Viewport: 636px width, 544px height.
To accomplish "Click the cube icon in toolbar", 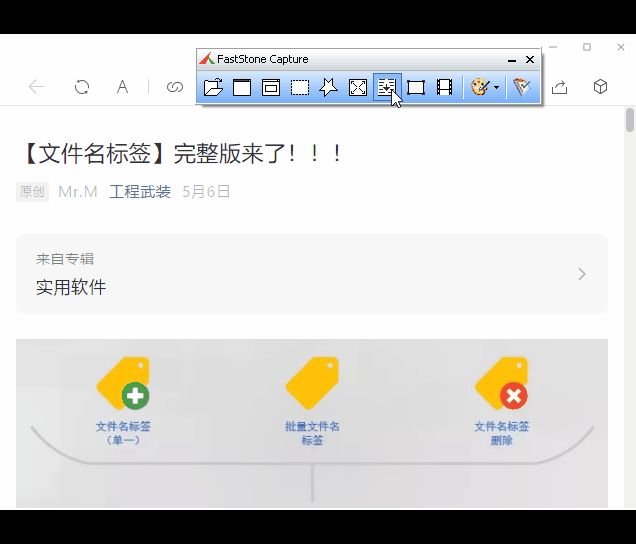I will click(x=600, y=87).
